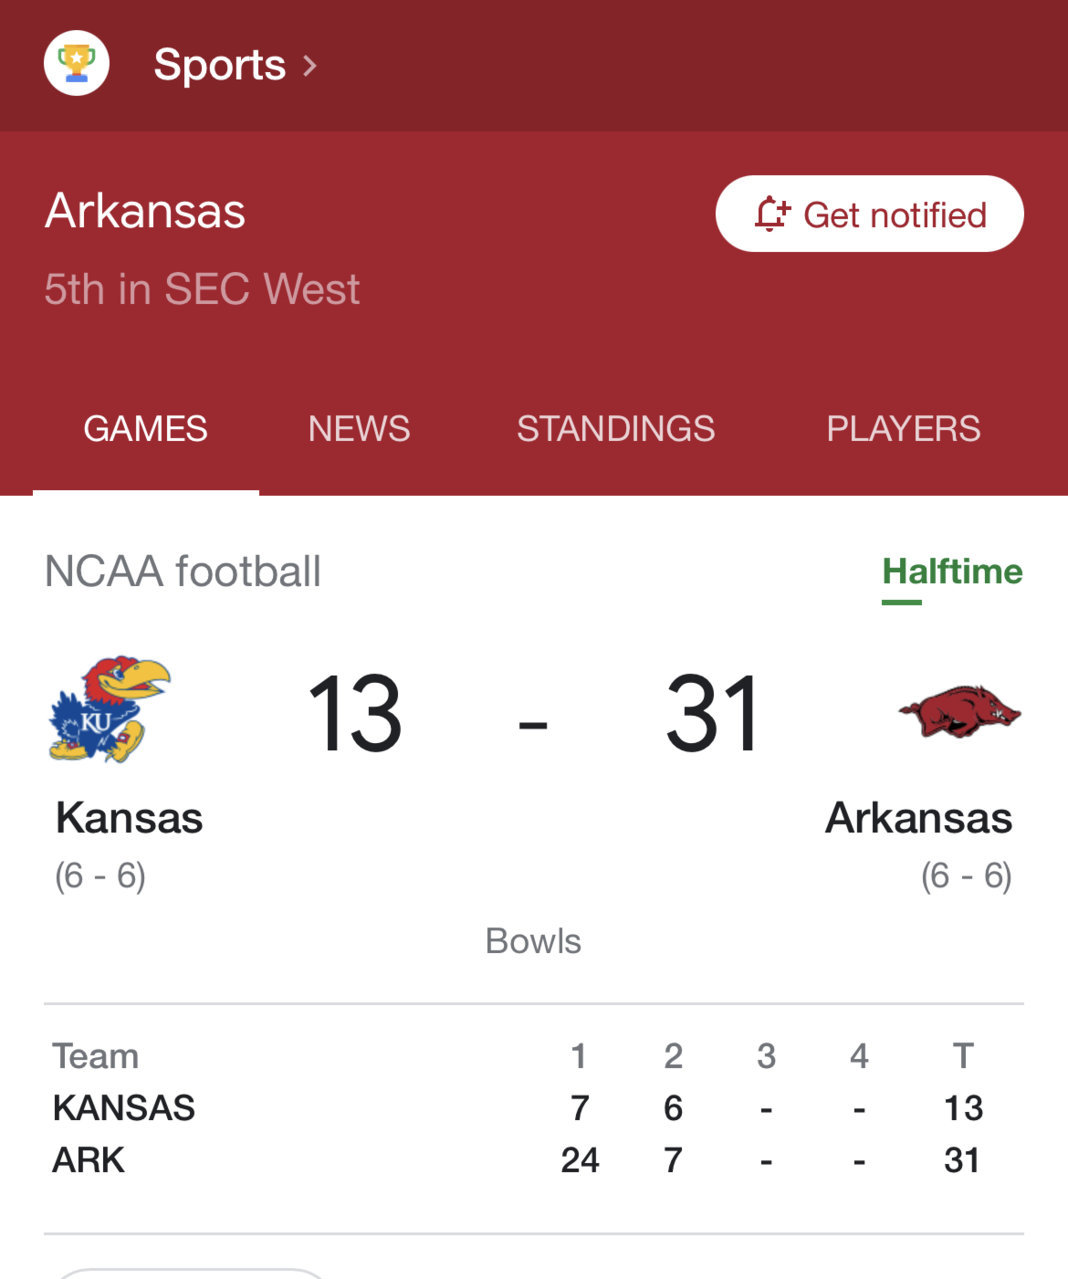The width and height of the screenshot is (1068, 1279).
Task: Select the KANSAS row in scoreboard
Action: (534, 1108)
